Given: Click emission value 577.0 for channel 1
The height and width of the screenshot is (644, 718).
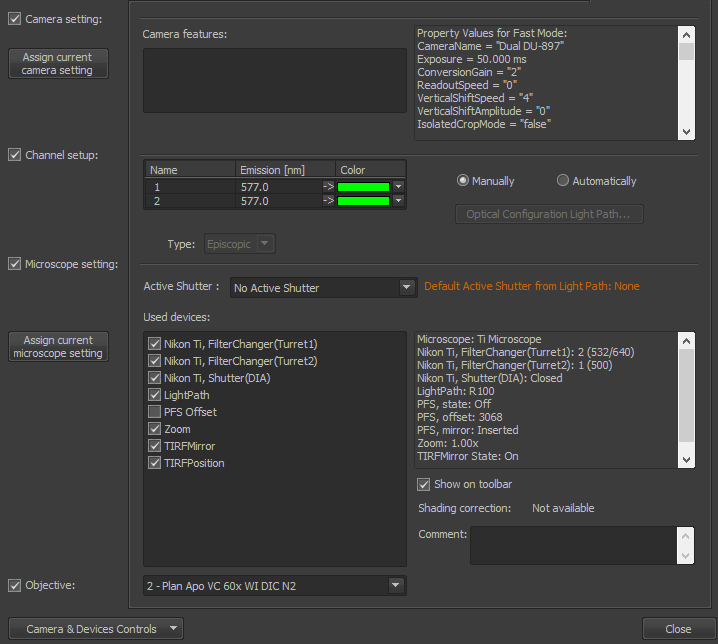Looking at the screenshot, I should pyautogui.click(x=280, y=187).
